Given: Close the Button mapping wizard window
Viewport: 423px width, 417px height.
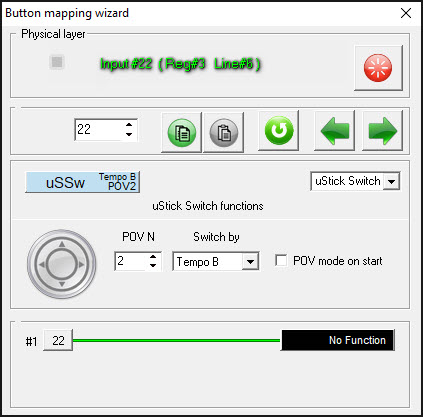Looking at the screenshot, I should (406, 13).
